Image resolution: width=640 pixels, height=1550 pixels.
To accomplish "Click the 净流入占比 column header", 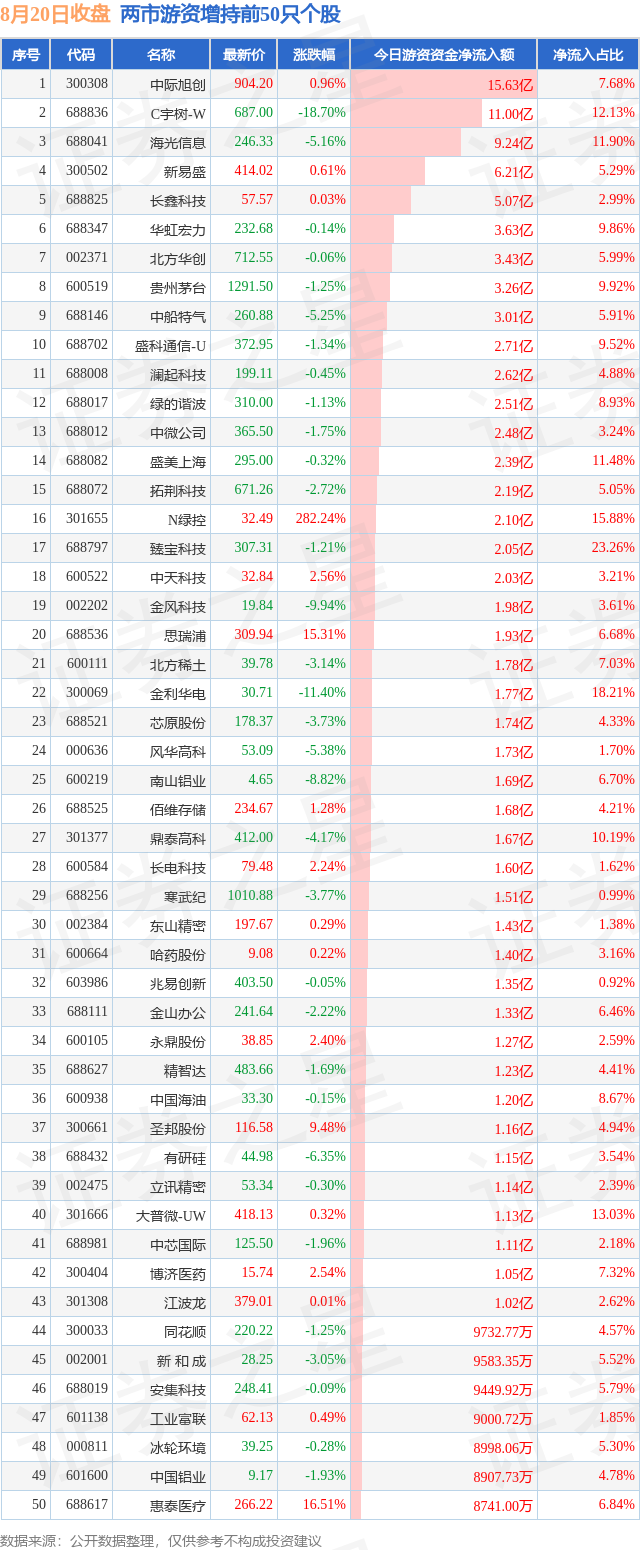I will (x=588, y=55).
